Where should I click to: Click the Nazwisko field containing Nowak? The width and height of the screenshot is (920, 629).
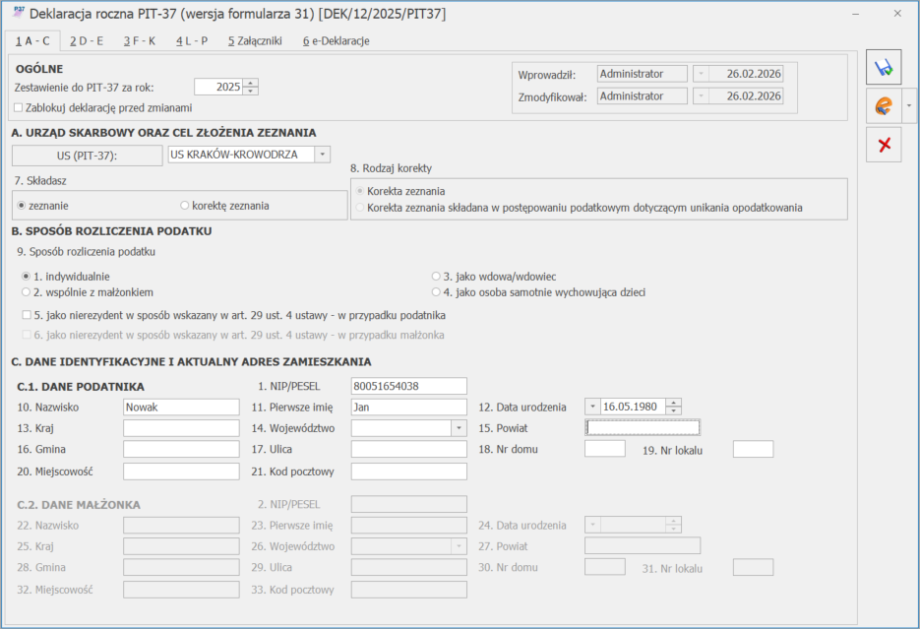181,407
